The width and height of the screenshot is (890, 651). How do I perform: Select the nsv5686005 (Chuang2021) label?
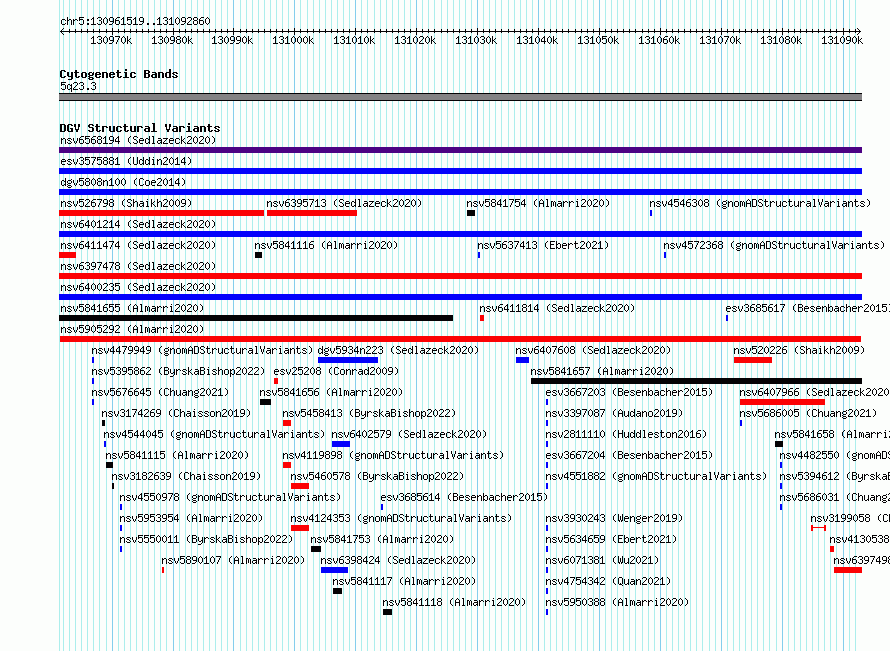808,413
